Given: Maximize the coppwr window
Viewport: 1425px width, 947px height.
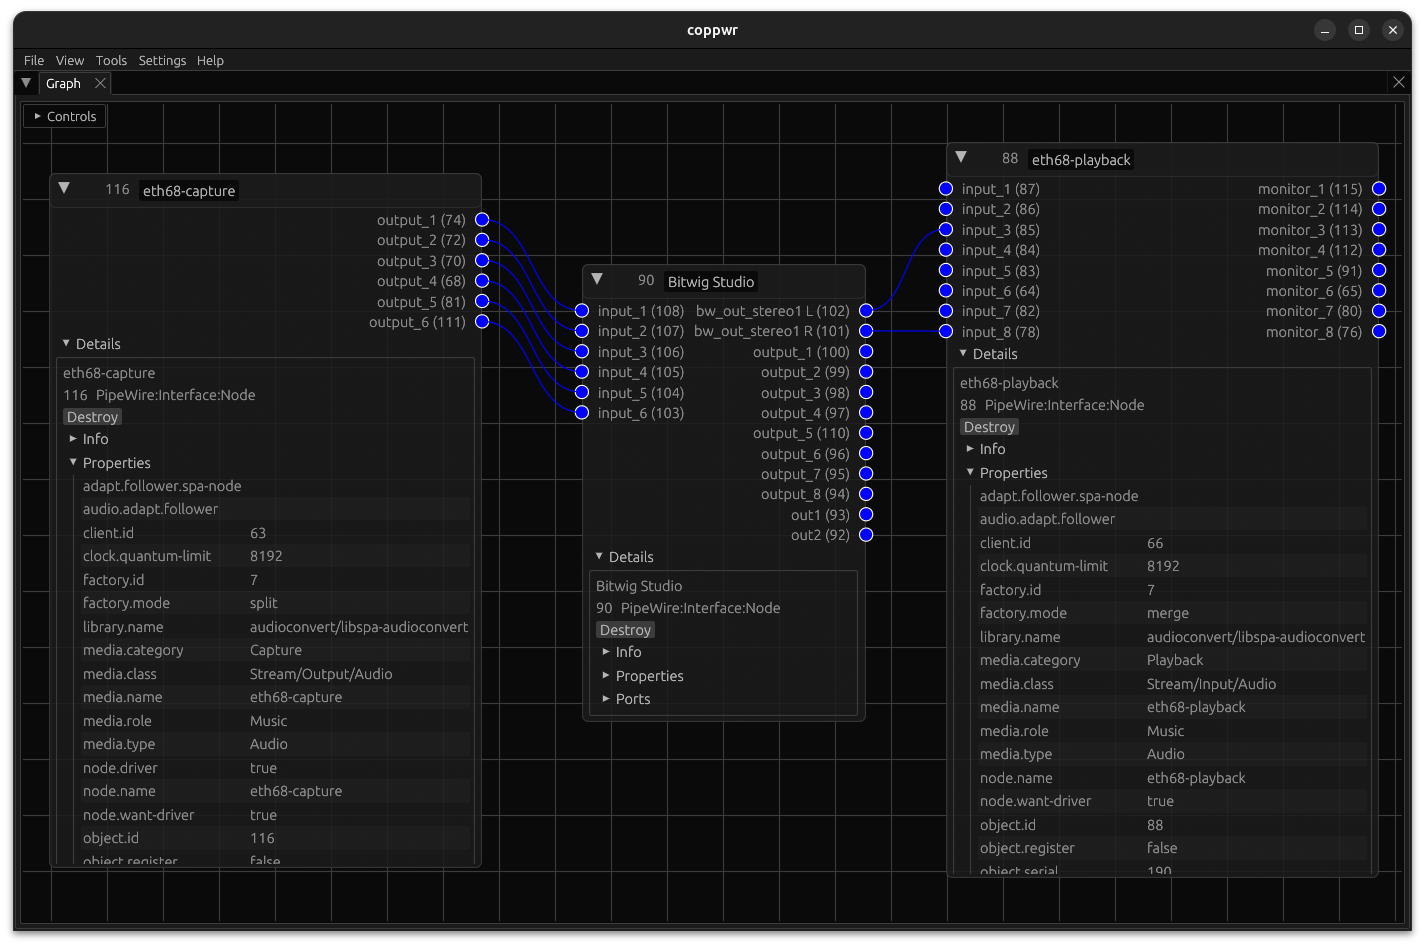Looking at the screenshot, I should pos(1358,30).
